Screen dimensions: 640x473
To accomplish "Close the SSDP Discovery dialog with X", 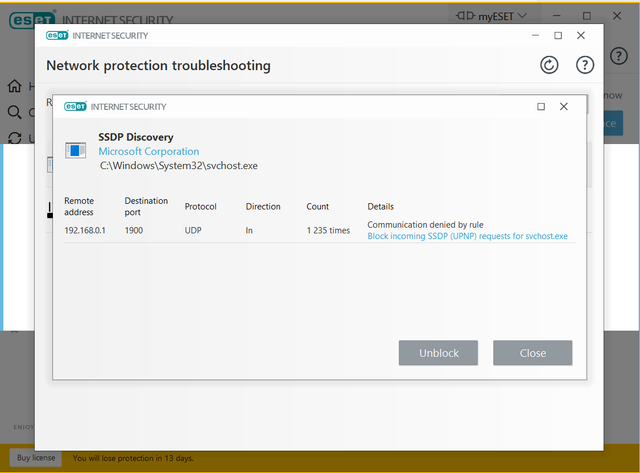I will click(564, 107).
